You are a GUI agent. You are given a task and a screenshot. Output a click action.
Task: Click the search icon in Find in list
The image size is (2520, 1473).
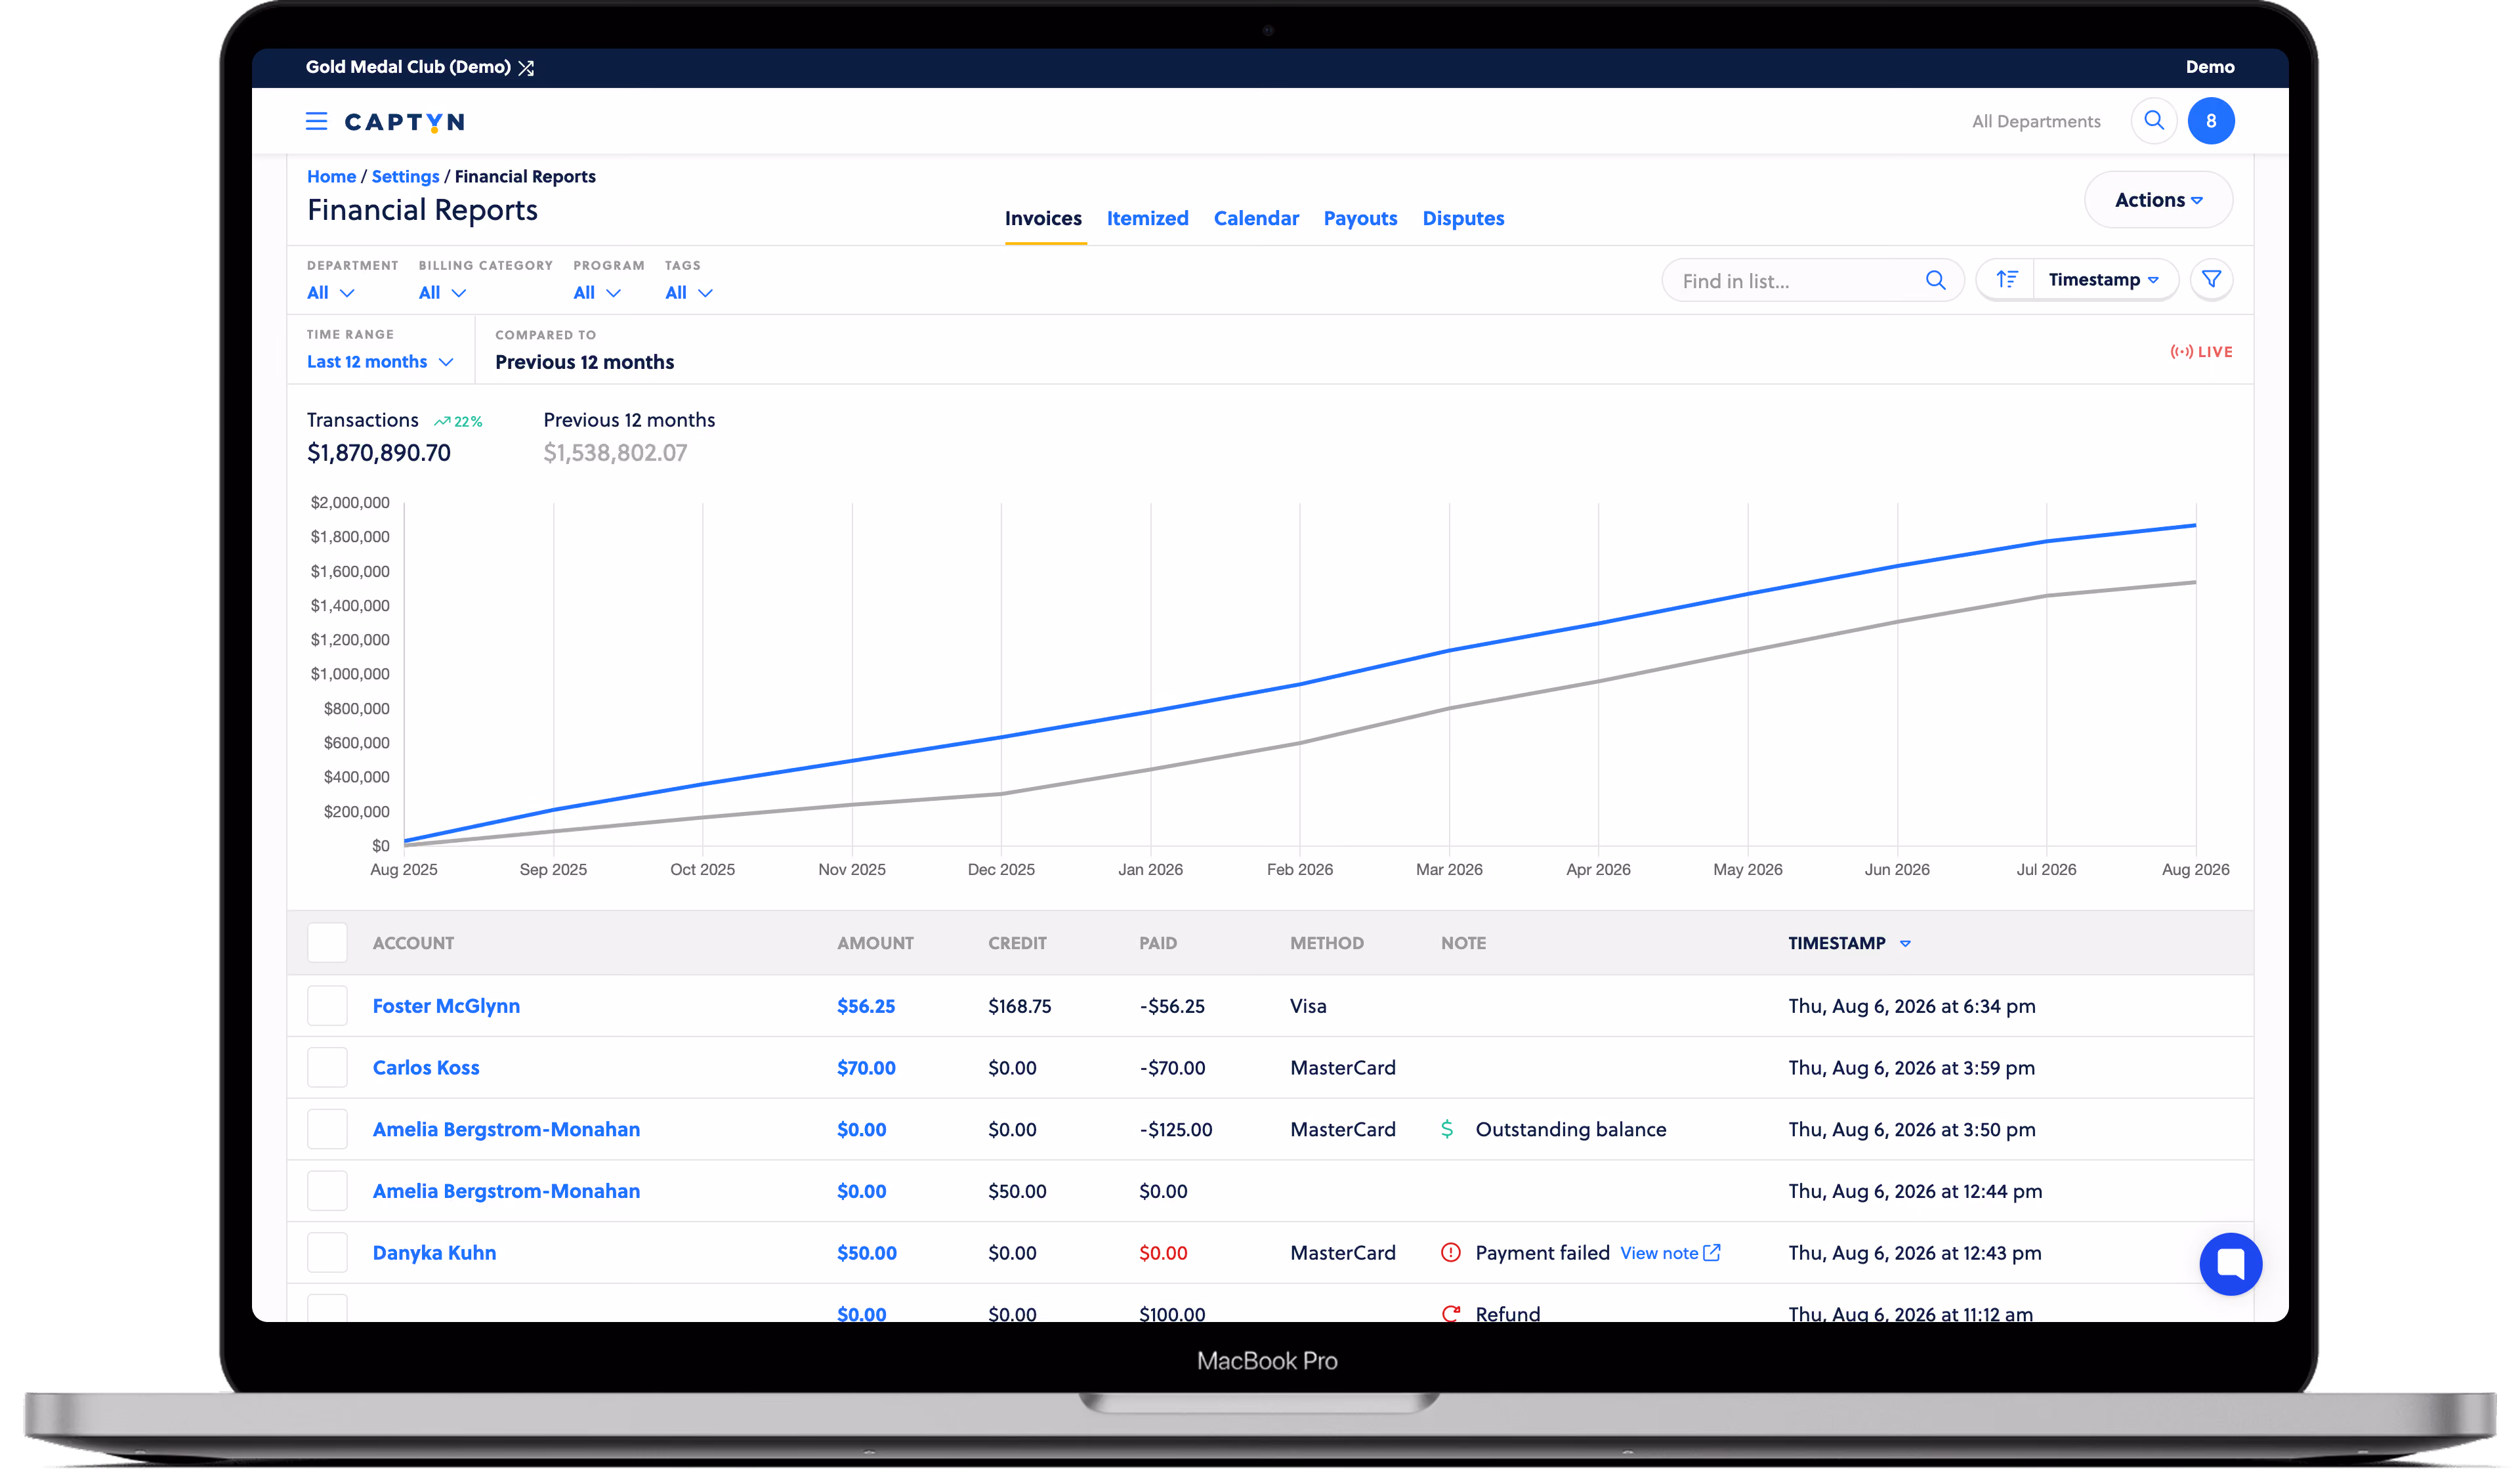tap(1936, 281)
